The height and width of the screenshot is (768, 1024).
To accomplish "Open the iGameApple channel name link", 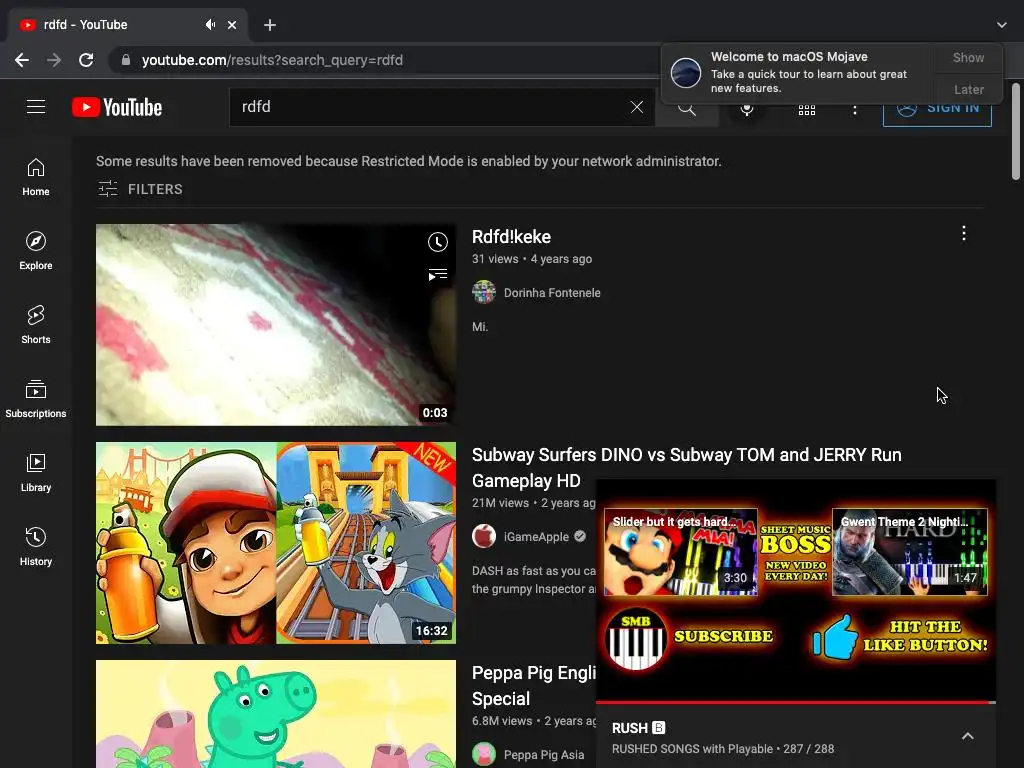I will point(536,537).
